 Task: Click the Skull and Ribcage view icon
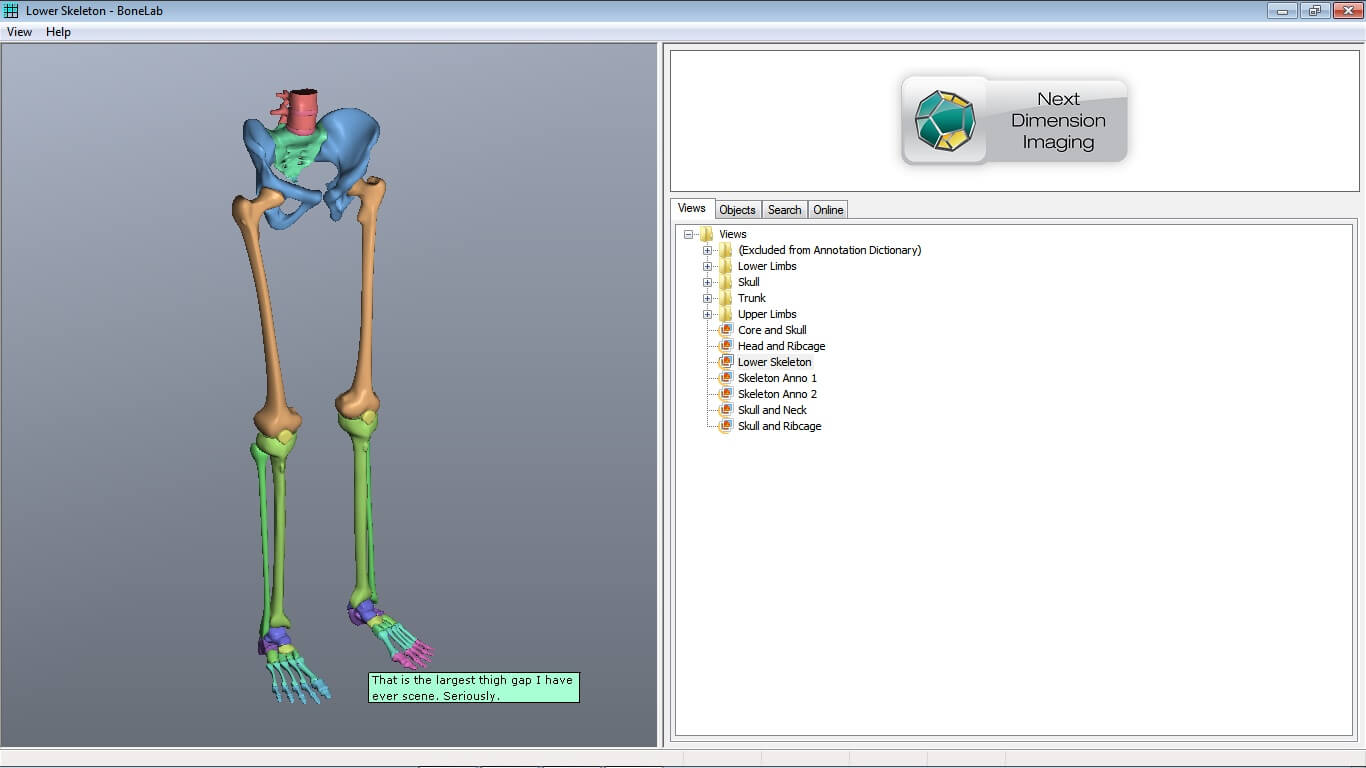(x=726, y=426)
